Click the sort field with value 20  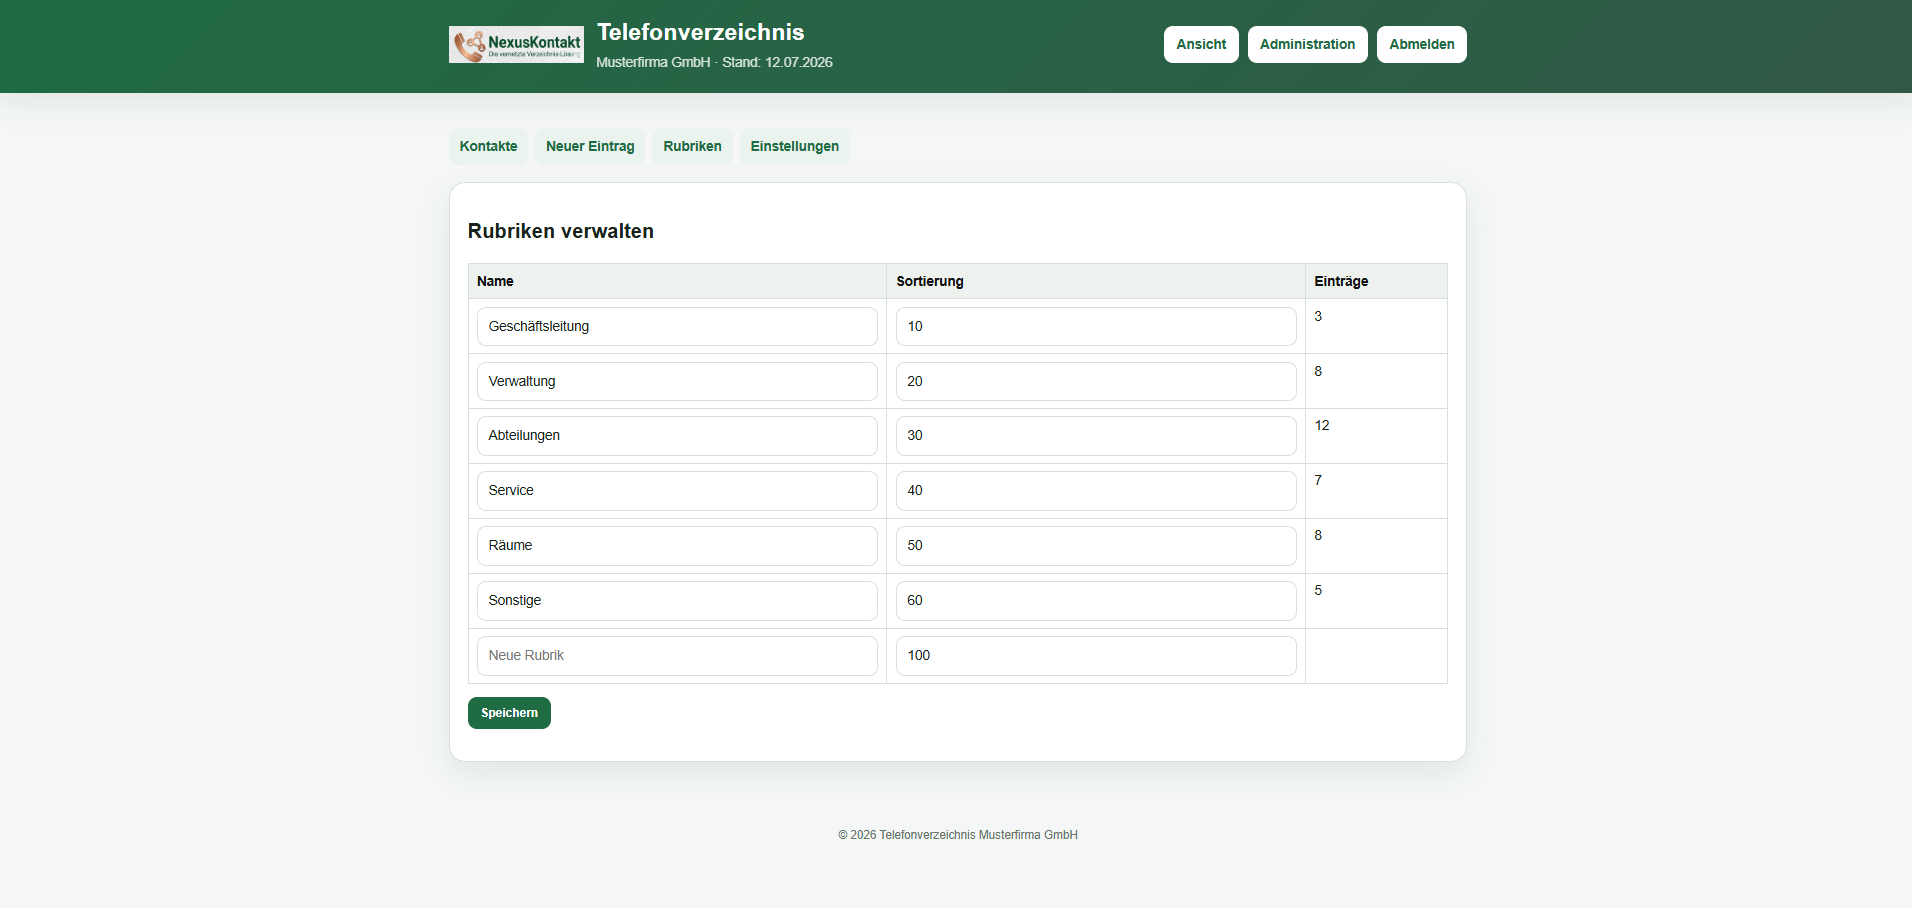pos(1096,381)
